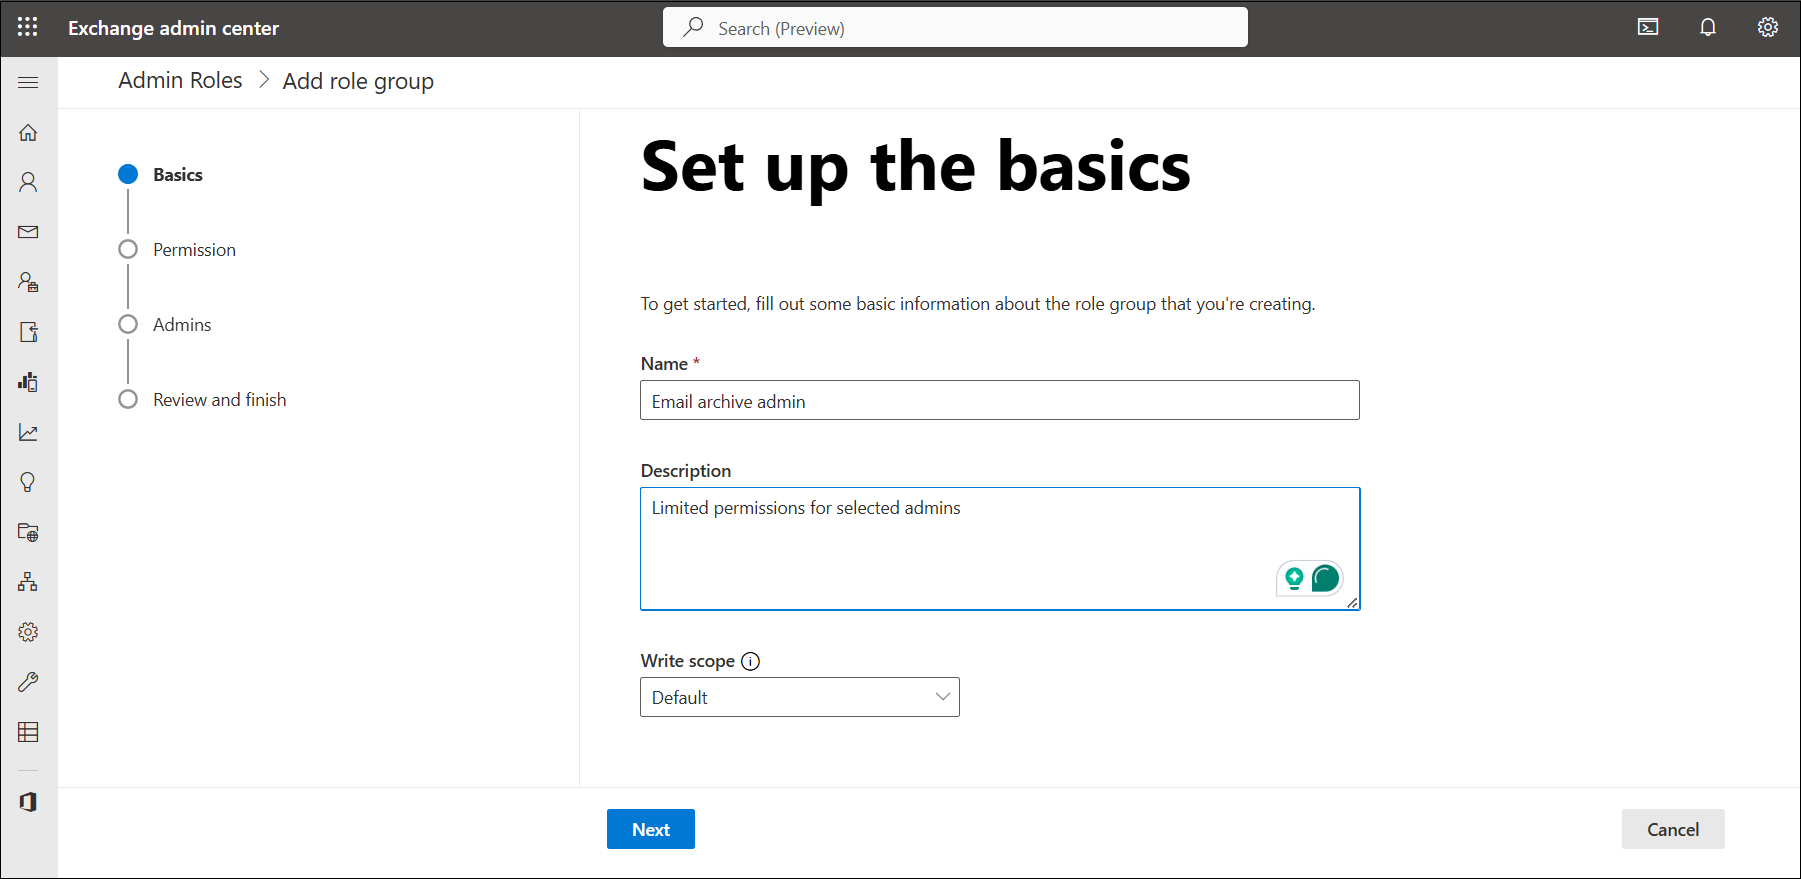Open Mail flow envelope icon
The height and width of the screenshot is (879, 1801).
[28, 232]
